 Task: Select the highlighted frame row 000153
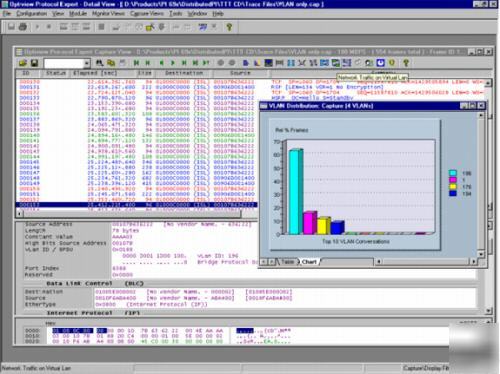137,205
